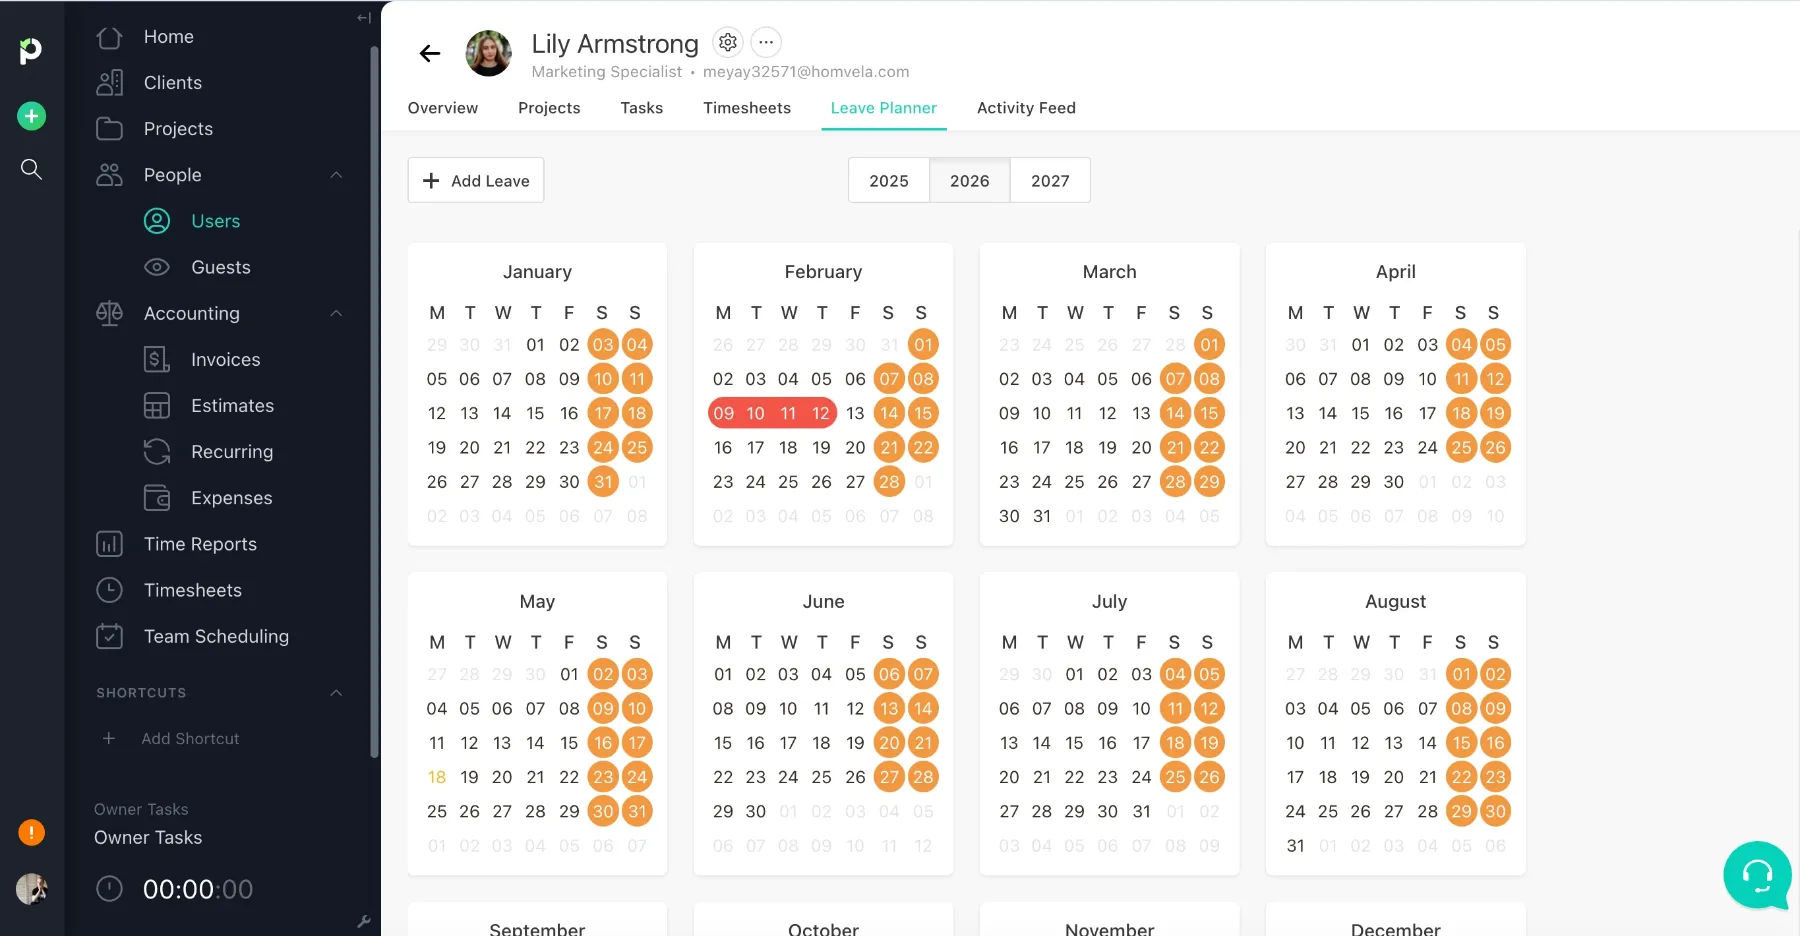Select the Leave Planner tab

pyautogui.click(x=884, y=108)
